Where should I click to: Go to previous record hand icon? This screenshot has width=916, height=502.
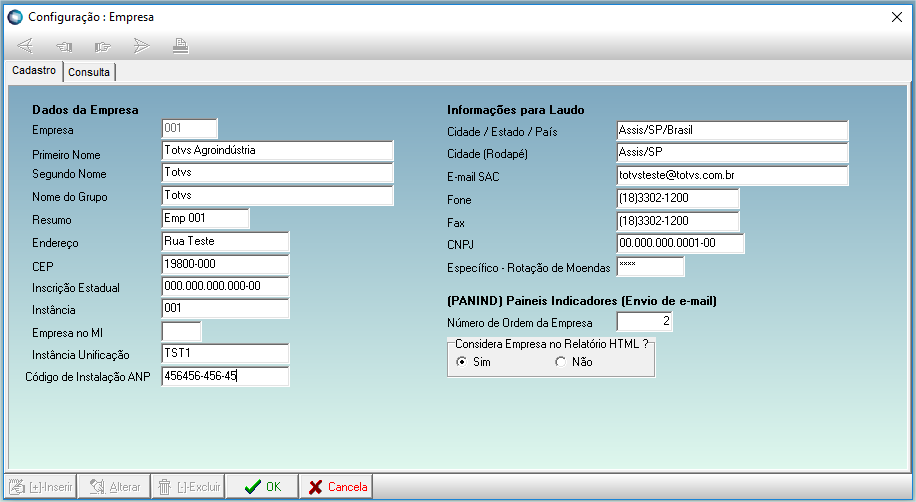pyautogui.click(x=64, y=46)
